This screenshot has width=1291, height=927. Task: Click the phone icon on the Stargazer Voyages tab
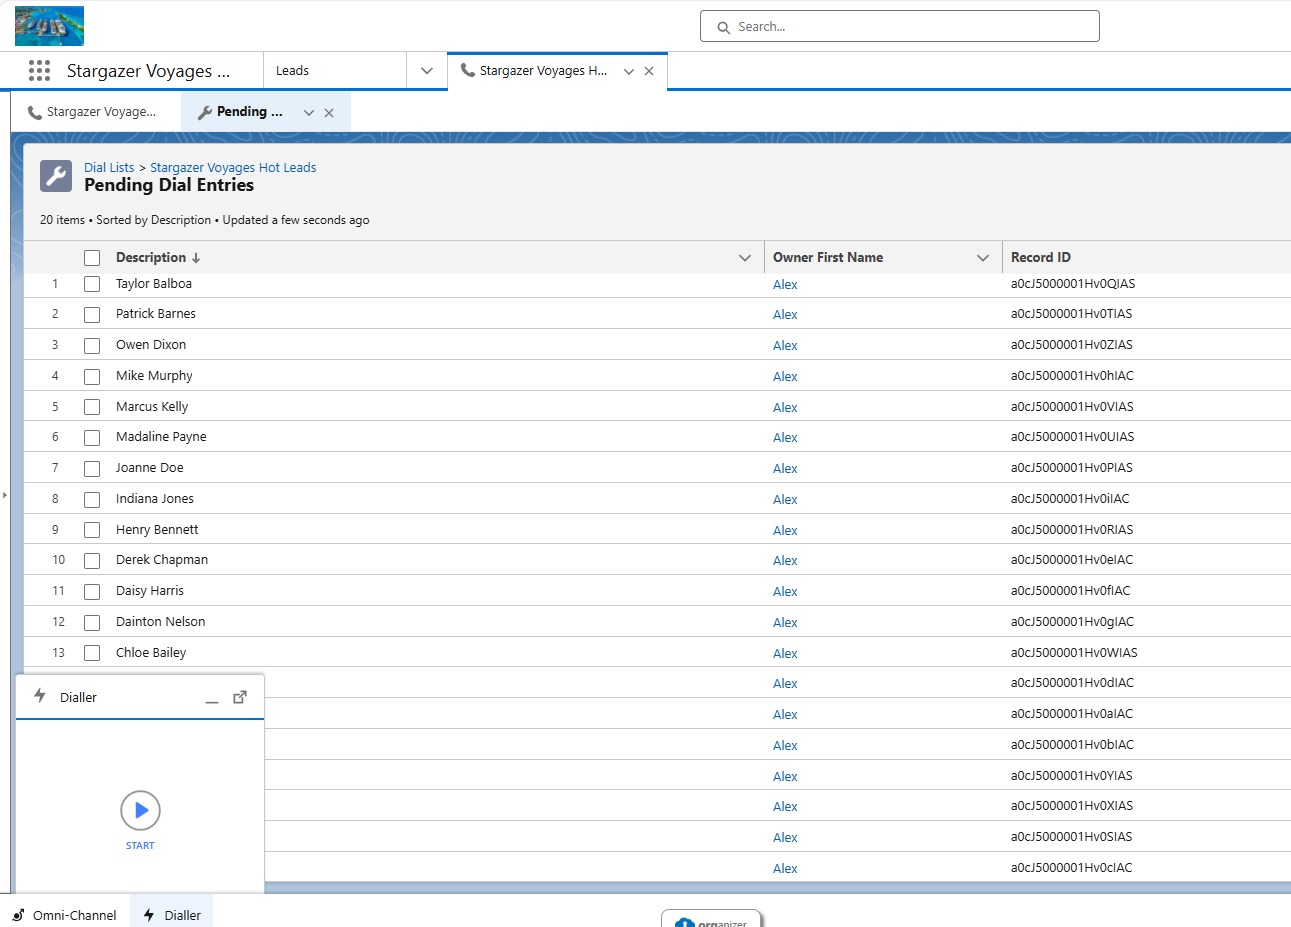coord(468,70)
